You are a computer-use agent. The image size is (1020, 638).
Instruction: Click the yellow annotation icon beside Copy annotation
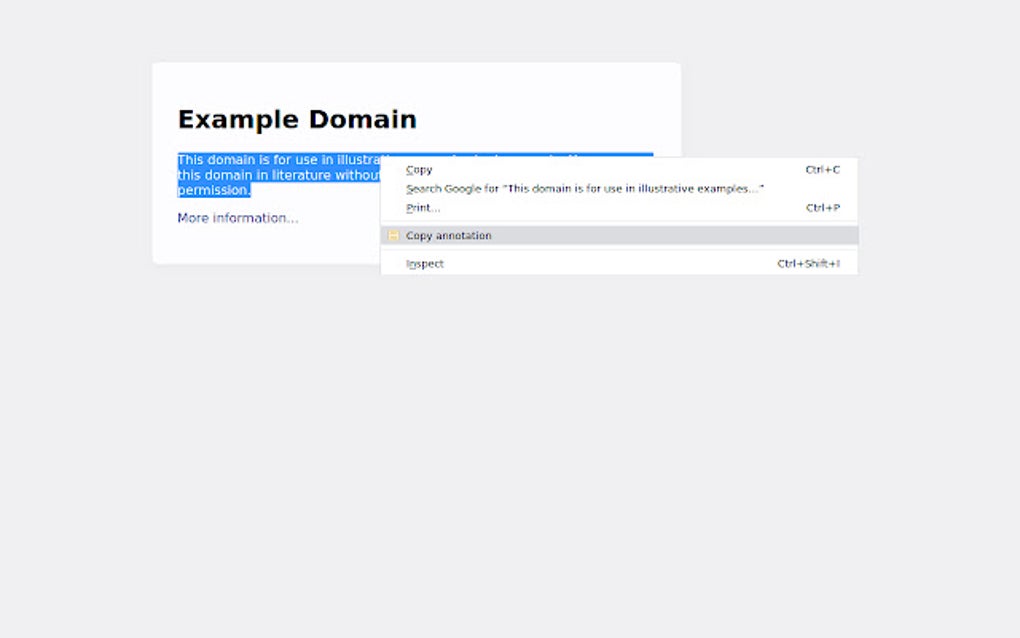tap(394, 235)
